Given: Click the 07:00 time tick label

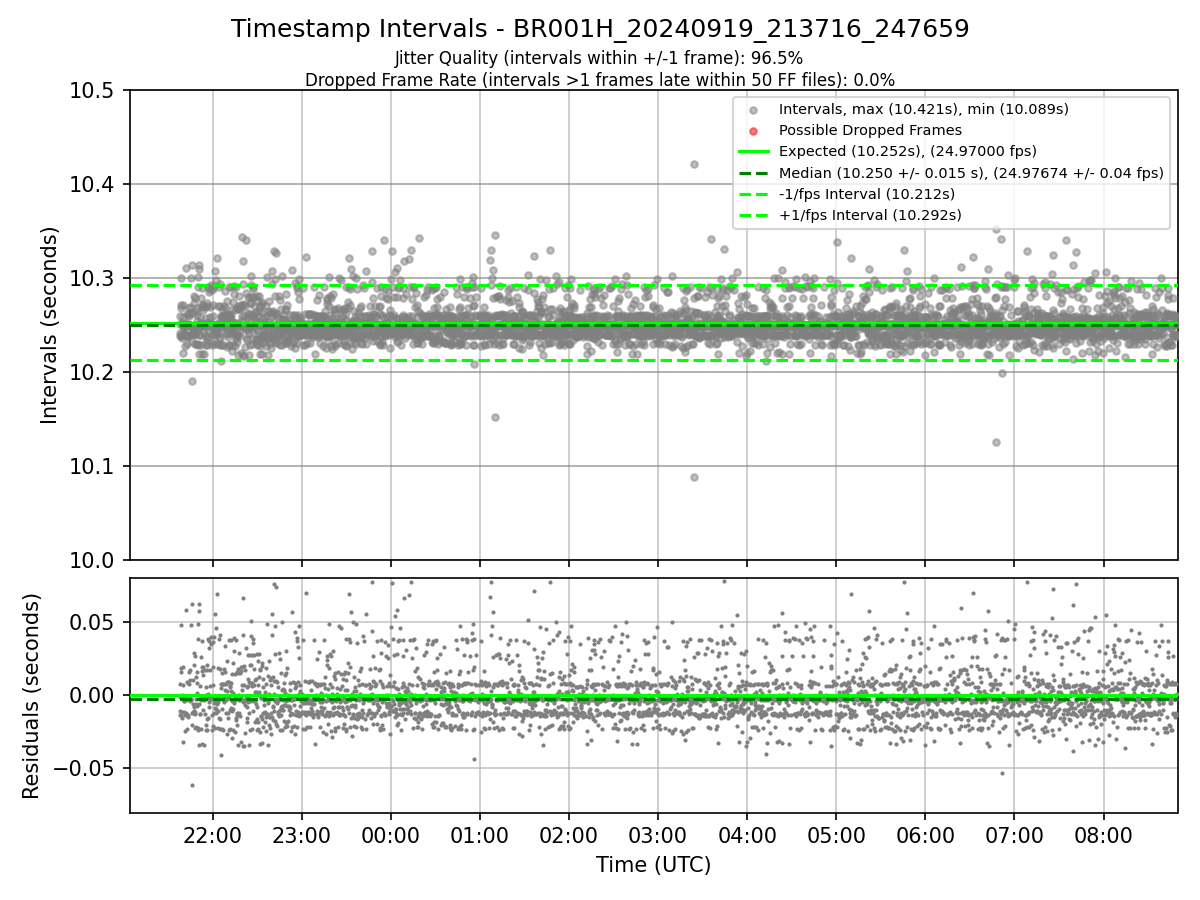Looking at the screenshot, I should point(1014,835).
